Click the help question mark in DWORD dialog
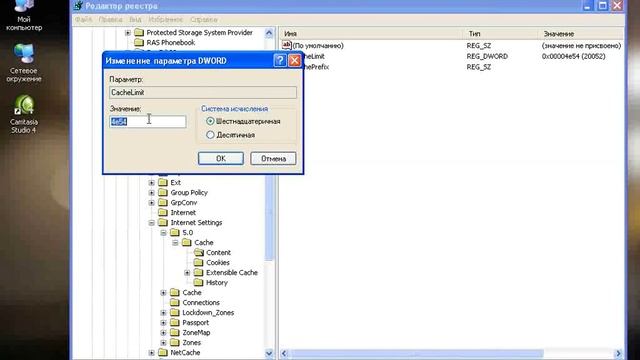 tap(280, 60)
